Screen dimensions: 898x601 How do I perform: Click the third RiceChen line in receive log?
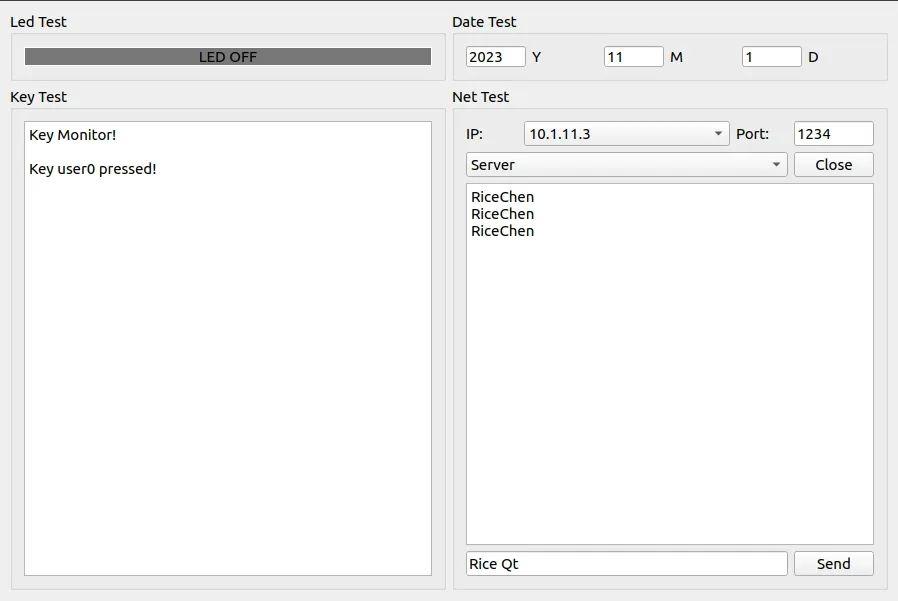coord(502,231)
